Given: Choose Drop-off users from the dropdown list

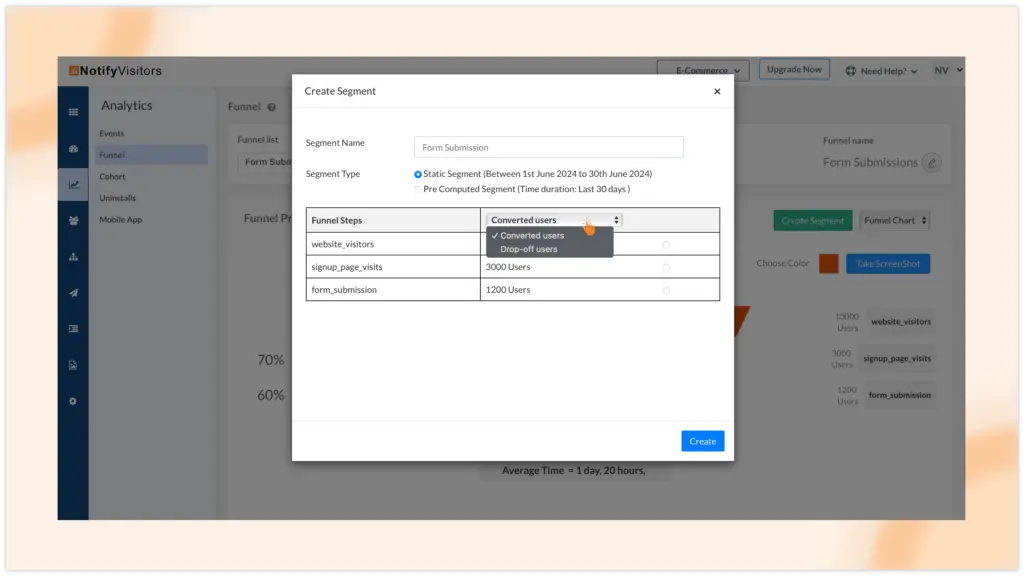Looking at the screenshot, I should point(529,249).
